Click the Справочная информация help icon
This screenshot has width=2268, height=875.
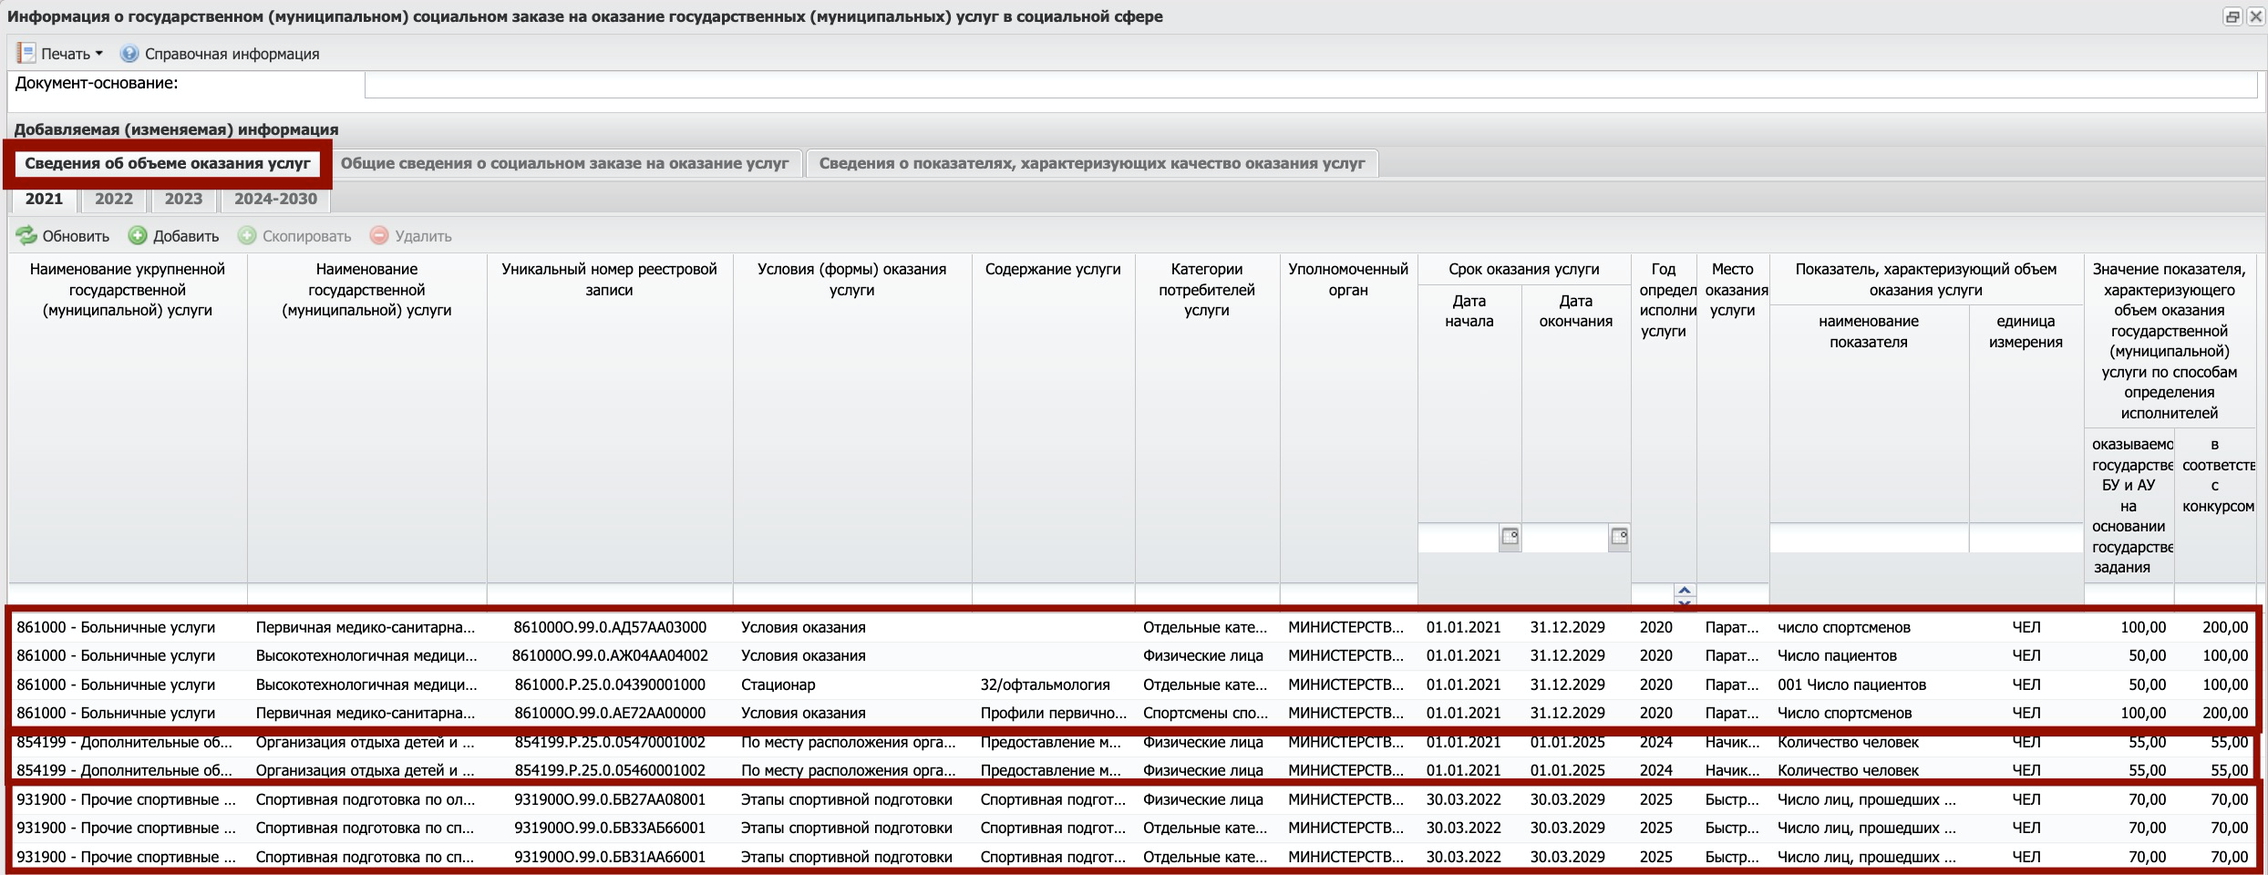pyautogui.click(x=129, y=54)
